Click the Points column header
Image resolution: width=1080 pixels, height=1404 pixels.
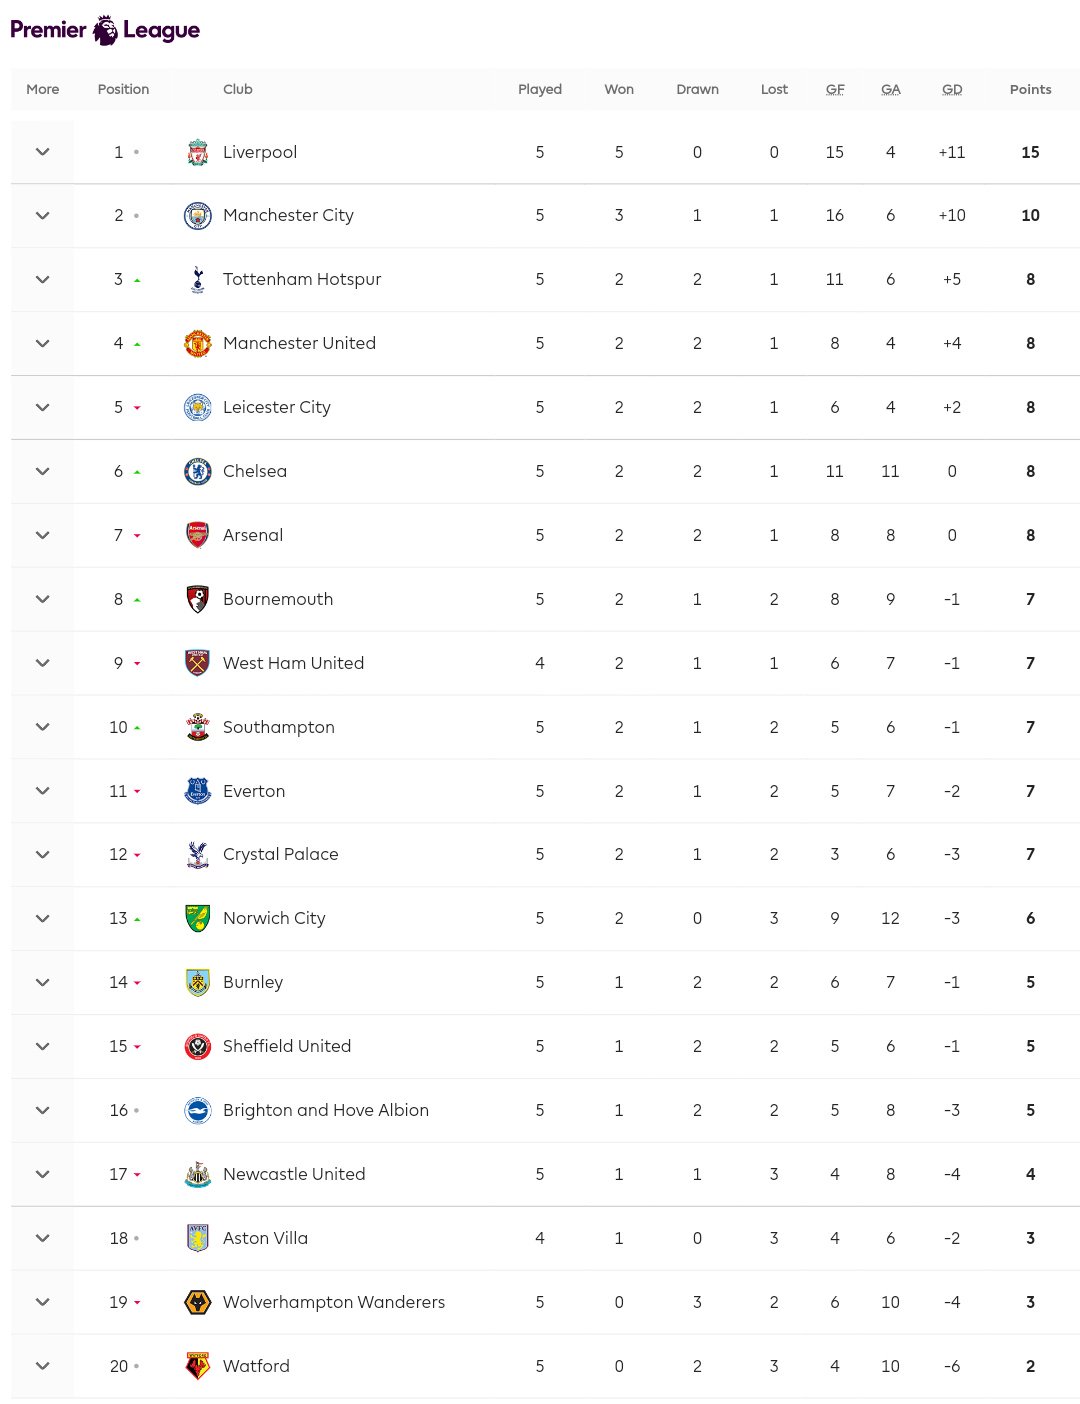pyautogui.click(x=1030, y=89)
